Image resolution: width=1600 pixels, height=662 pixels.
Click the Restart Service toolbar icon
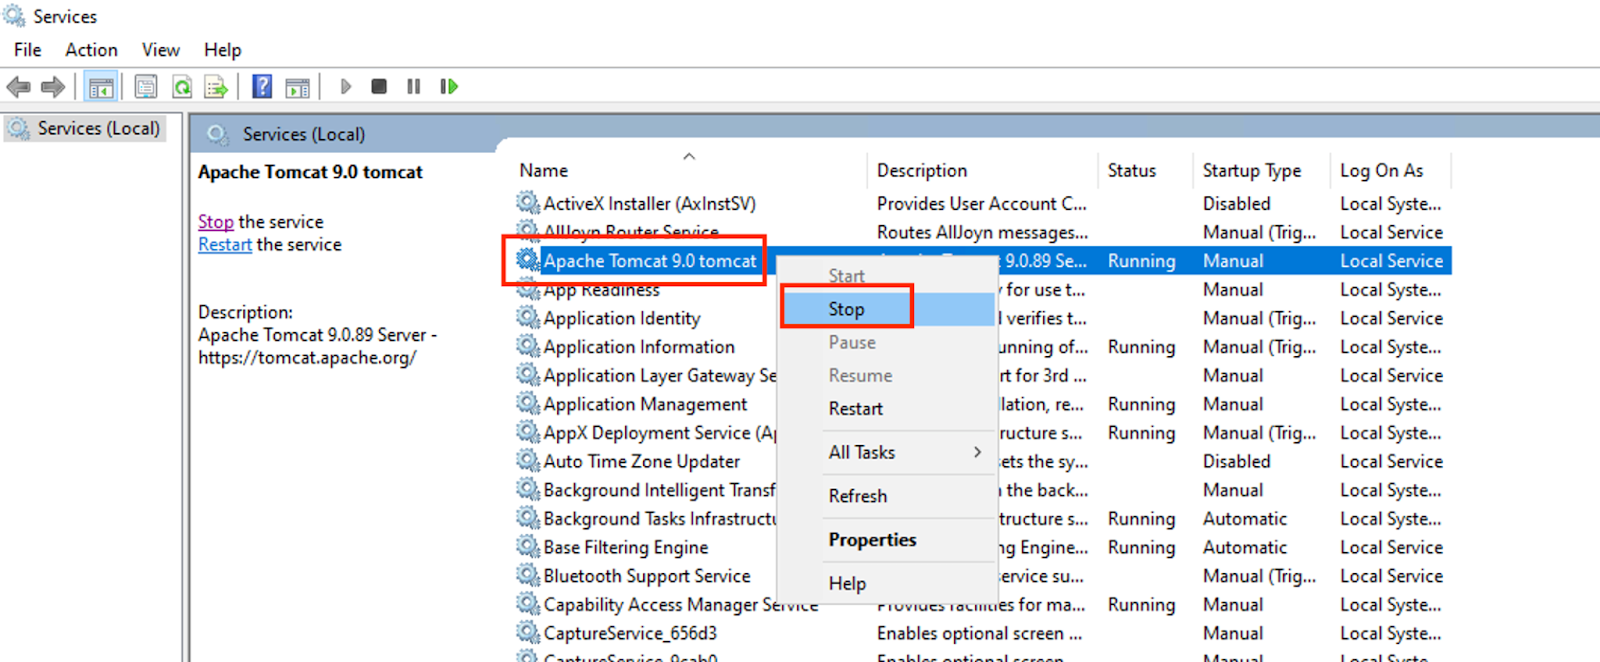(449, 87)
